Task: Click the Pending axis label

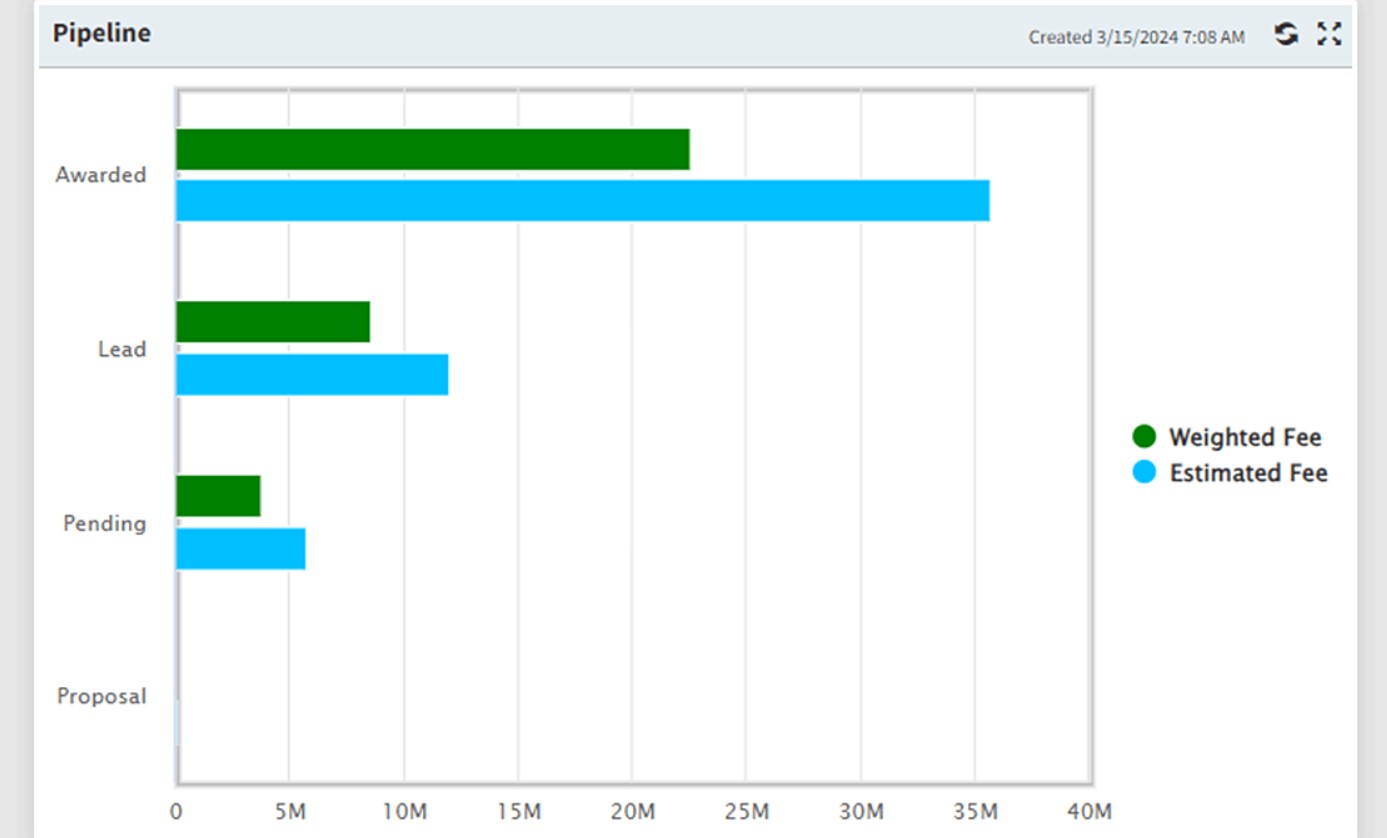Action: (105, 523)
